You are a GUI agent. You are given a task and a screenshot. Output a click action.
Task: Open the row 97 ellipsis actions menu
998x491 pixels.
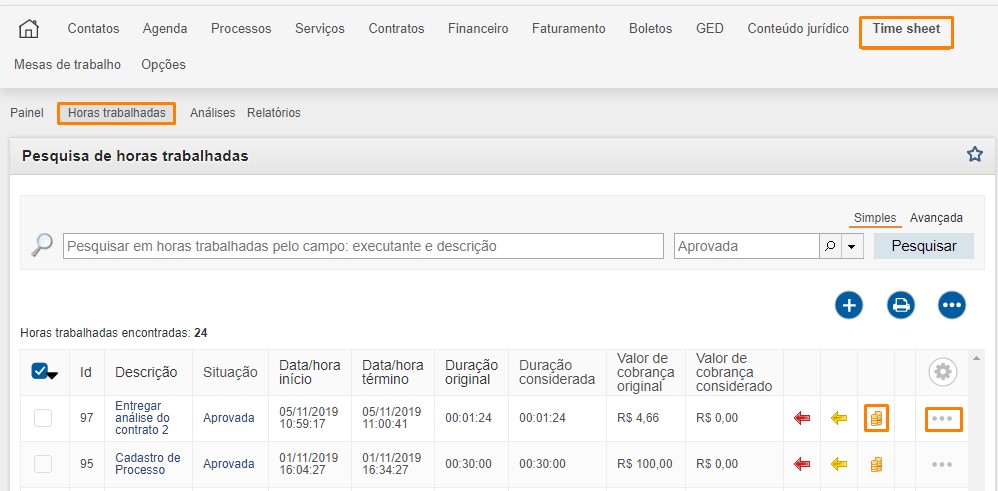941,418
